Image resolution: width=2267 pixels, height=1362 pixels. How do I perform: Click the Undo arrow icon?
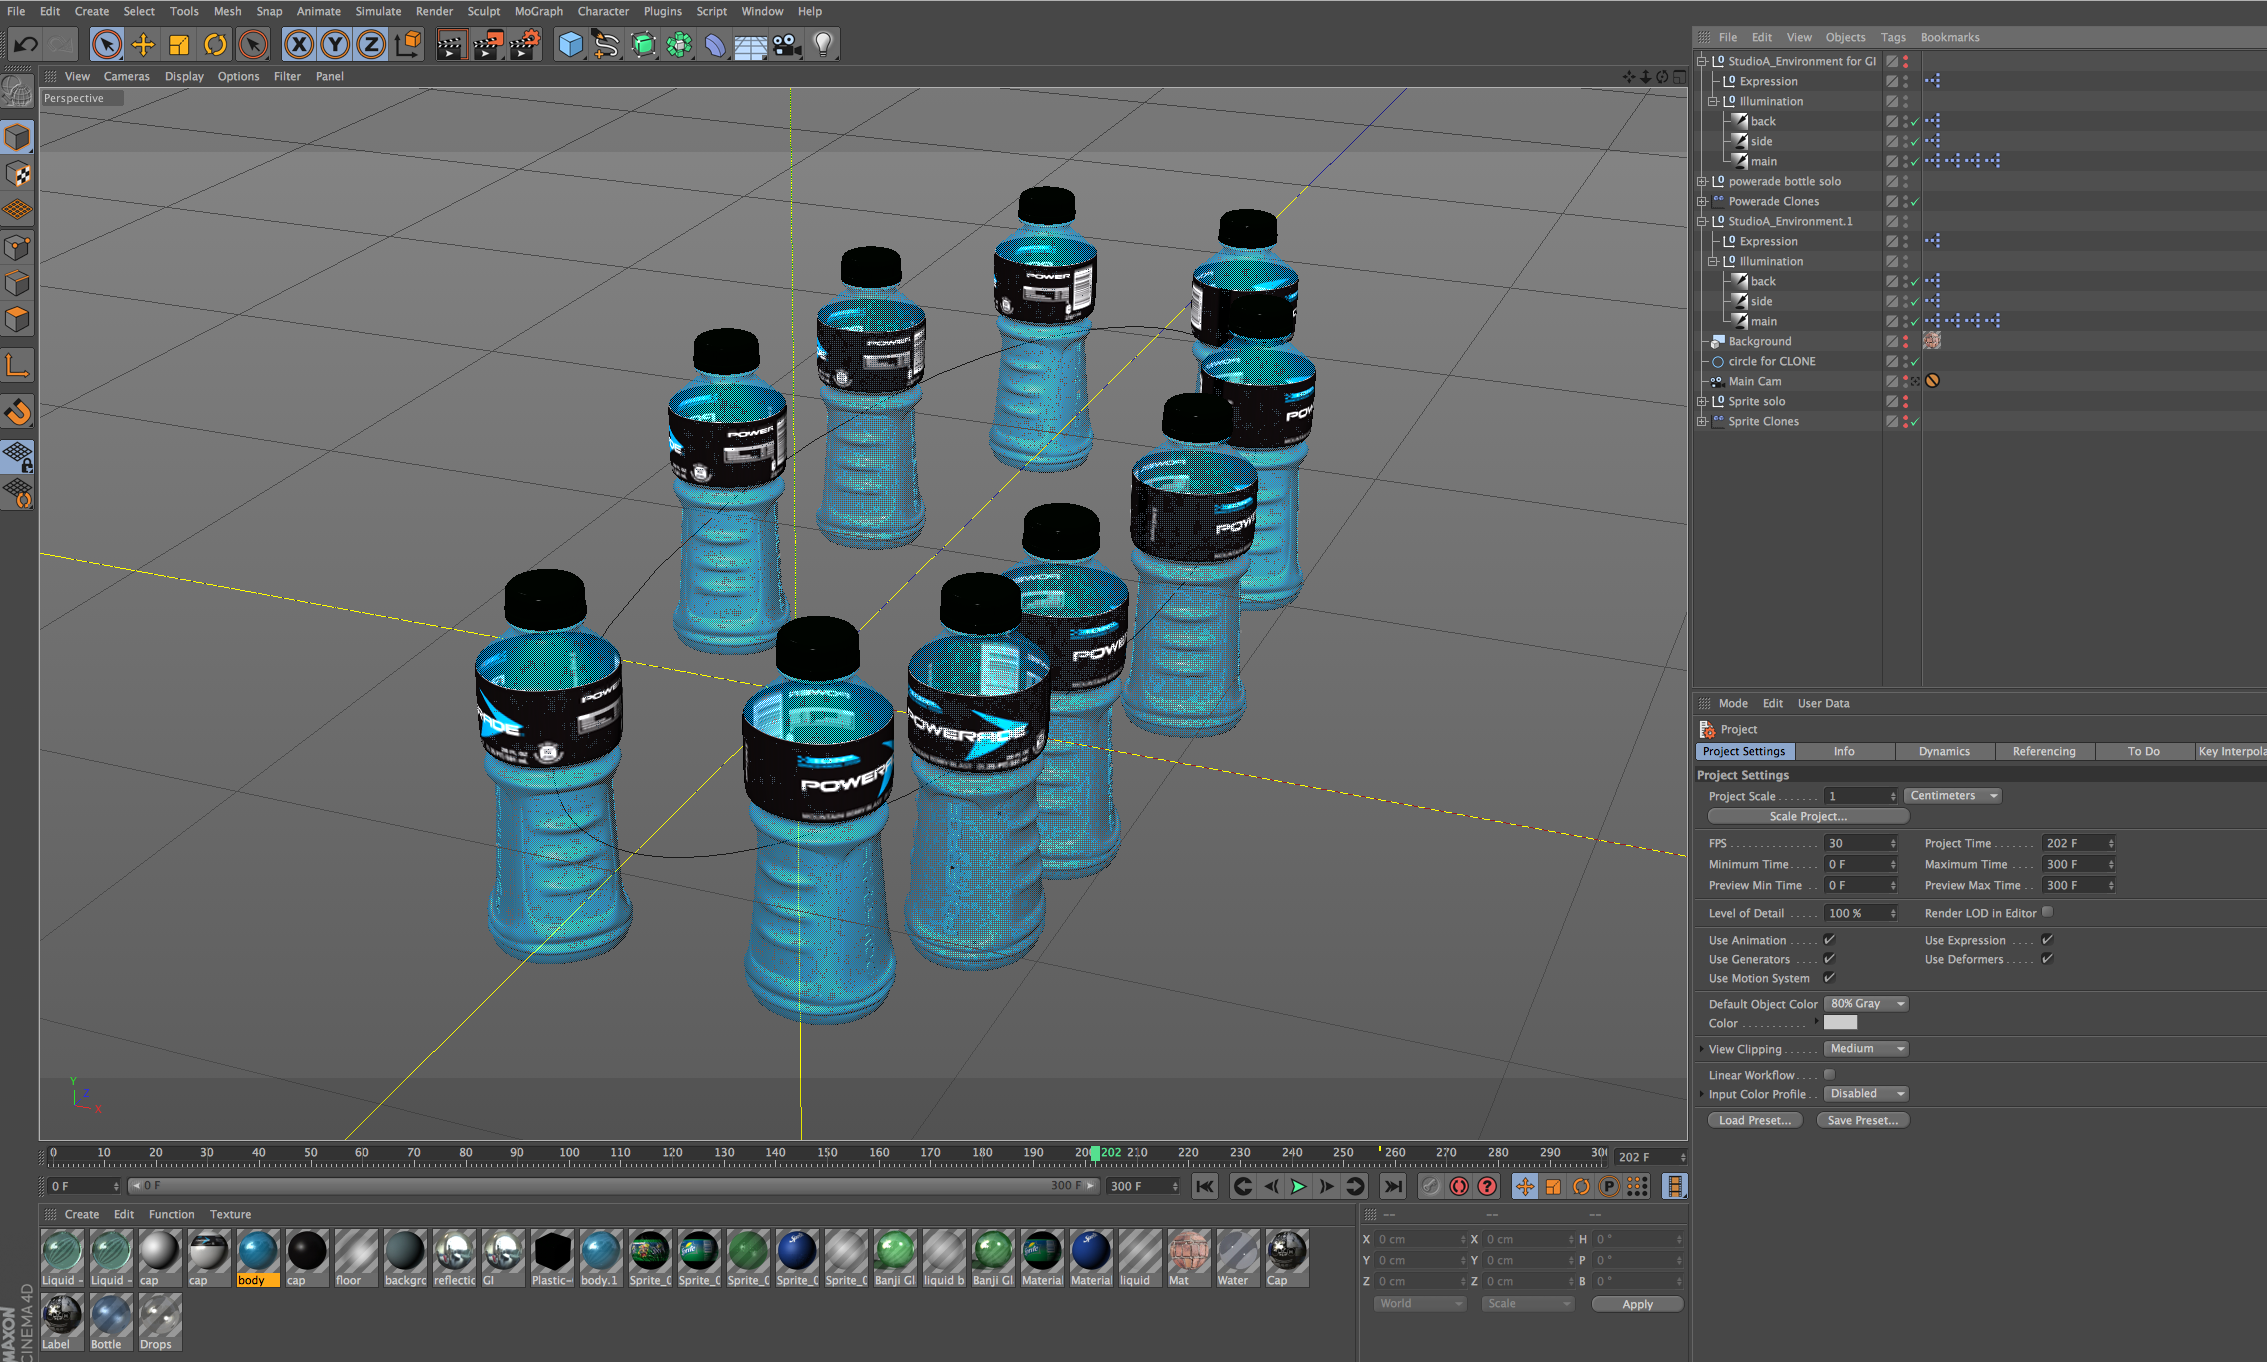25,44
